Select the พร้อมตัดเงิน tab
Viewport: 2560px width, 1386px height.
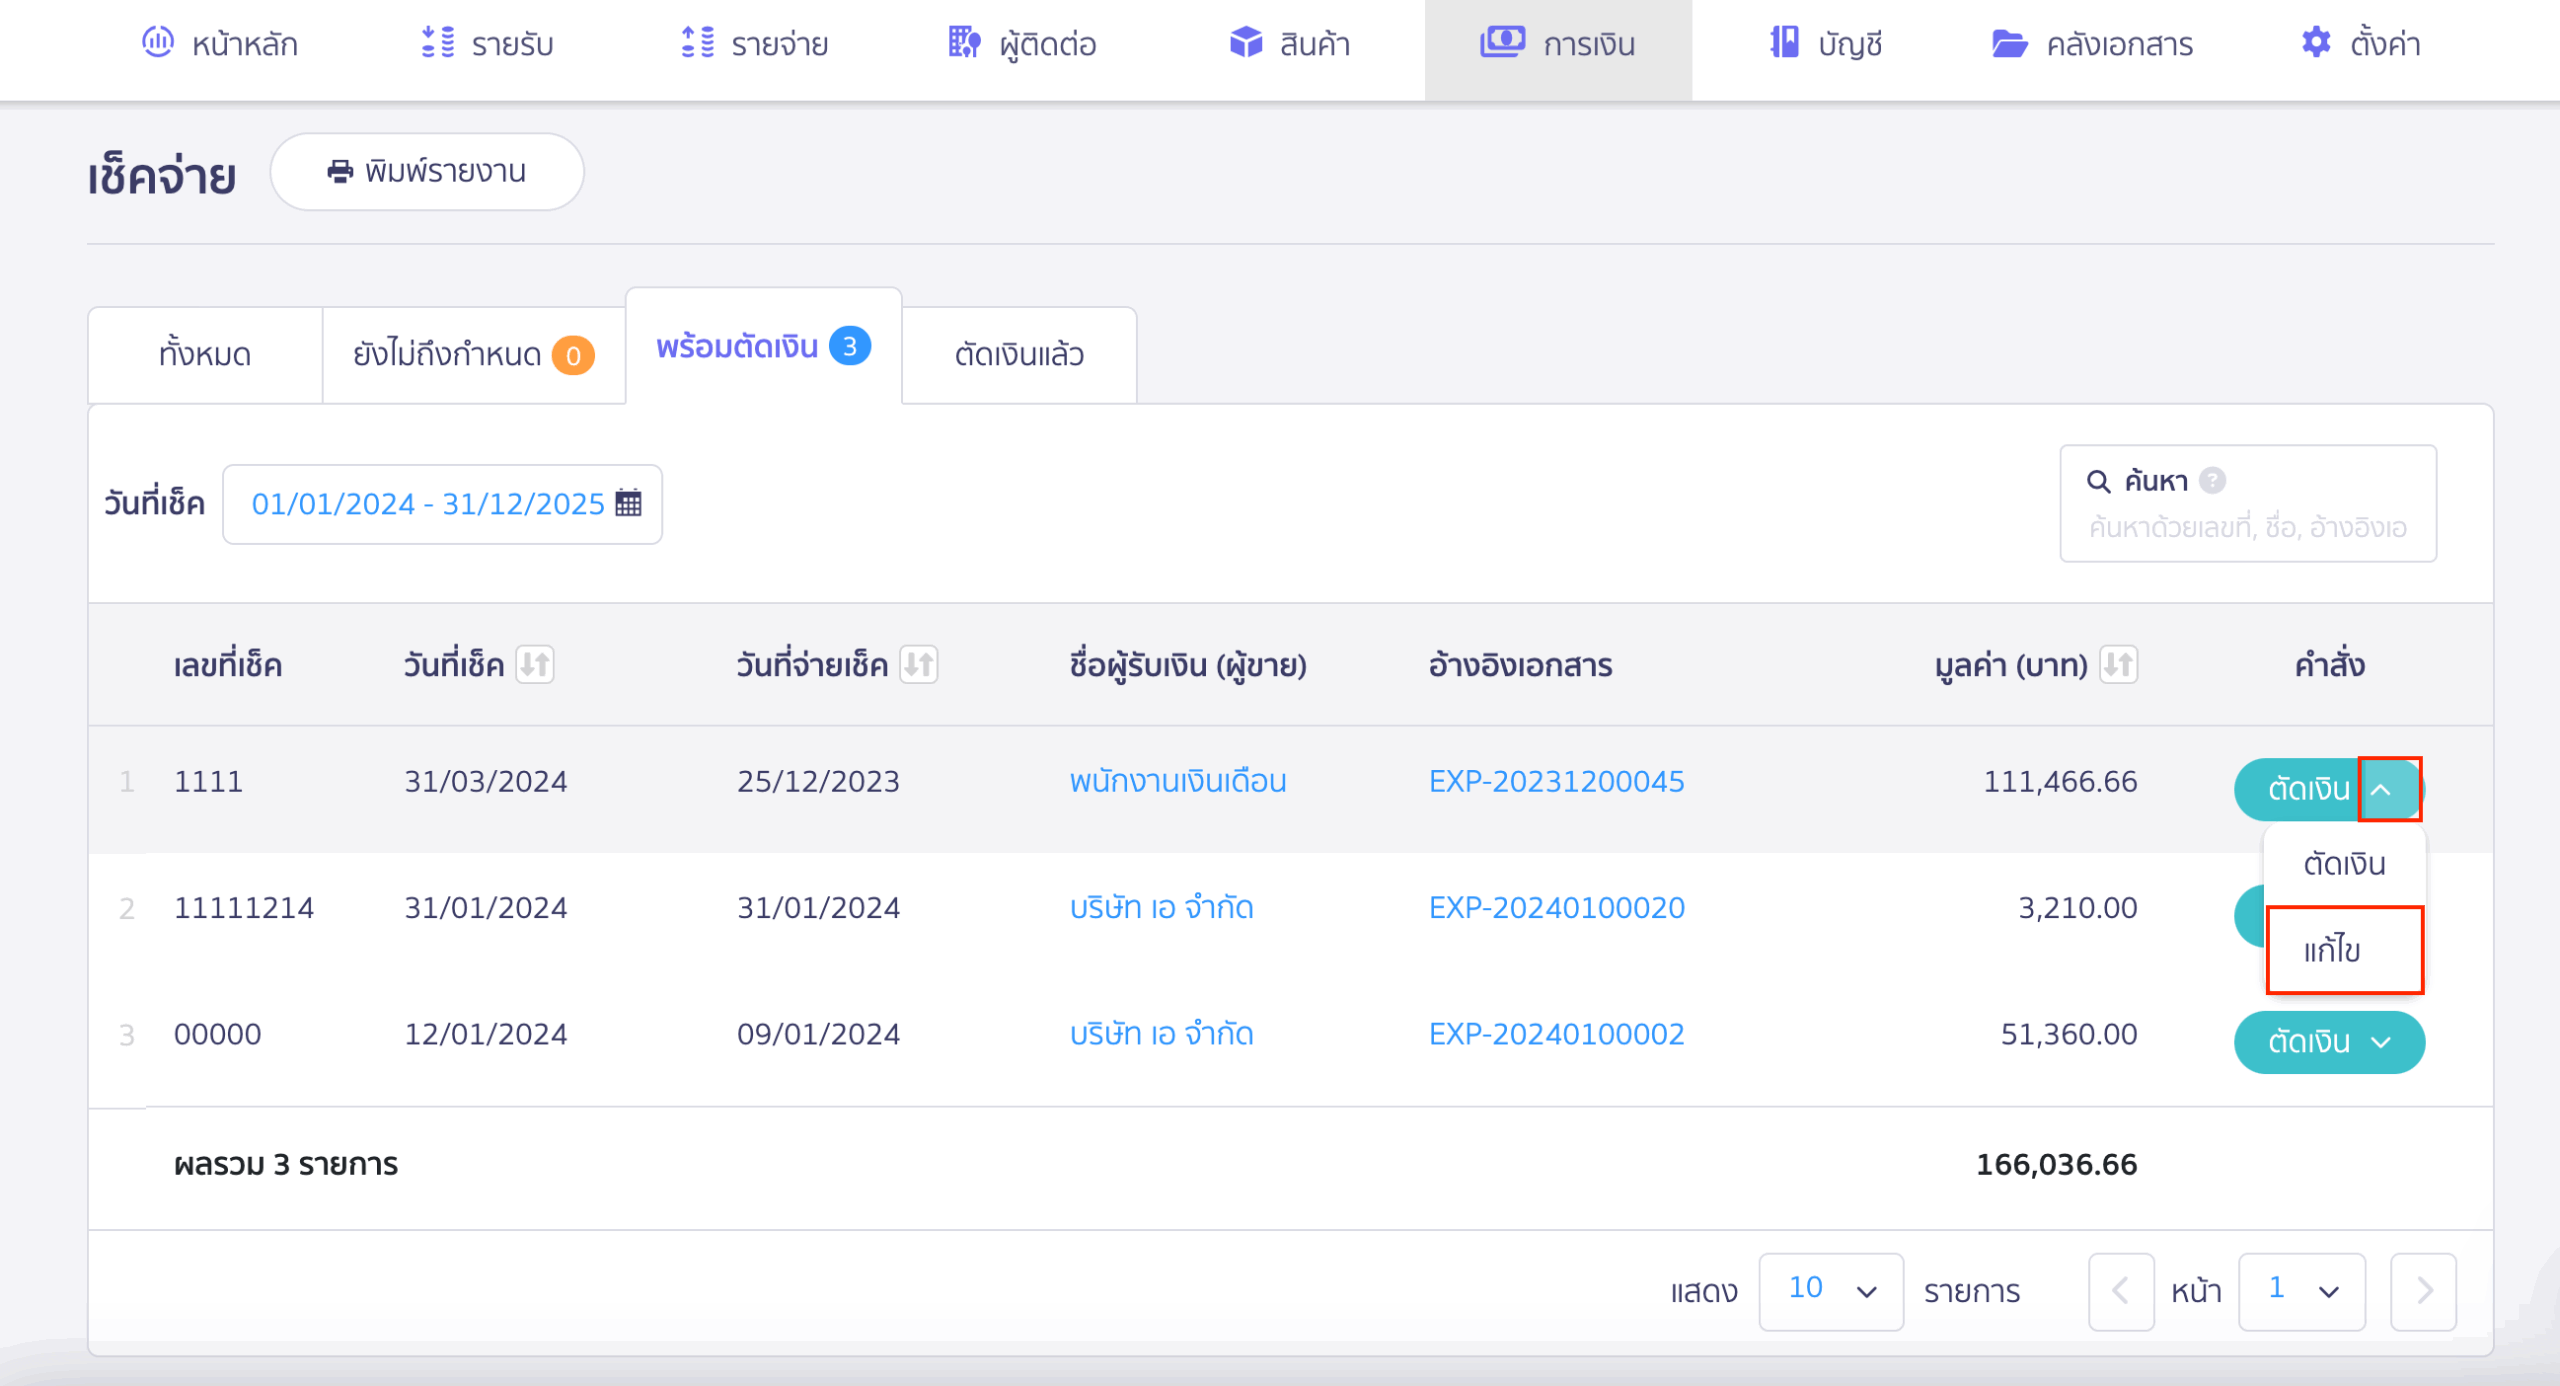[764, 347]
